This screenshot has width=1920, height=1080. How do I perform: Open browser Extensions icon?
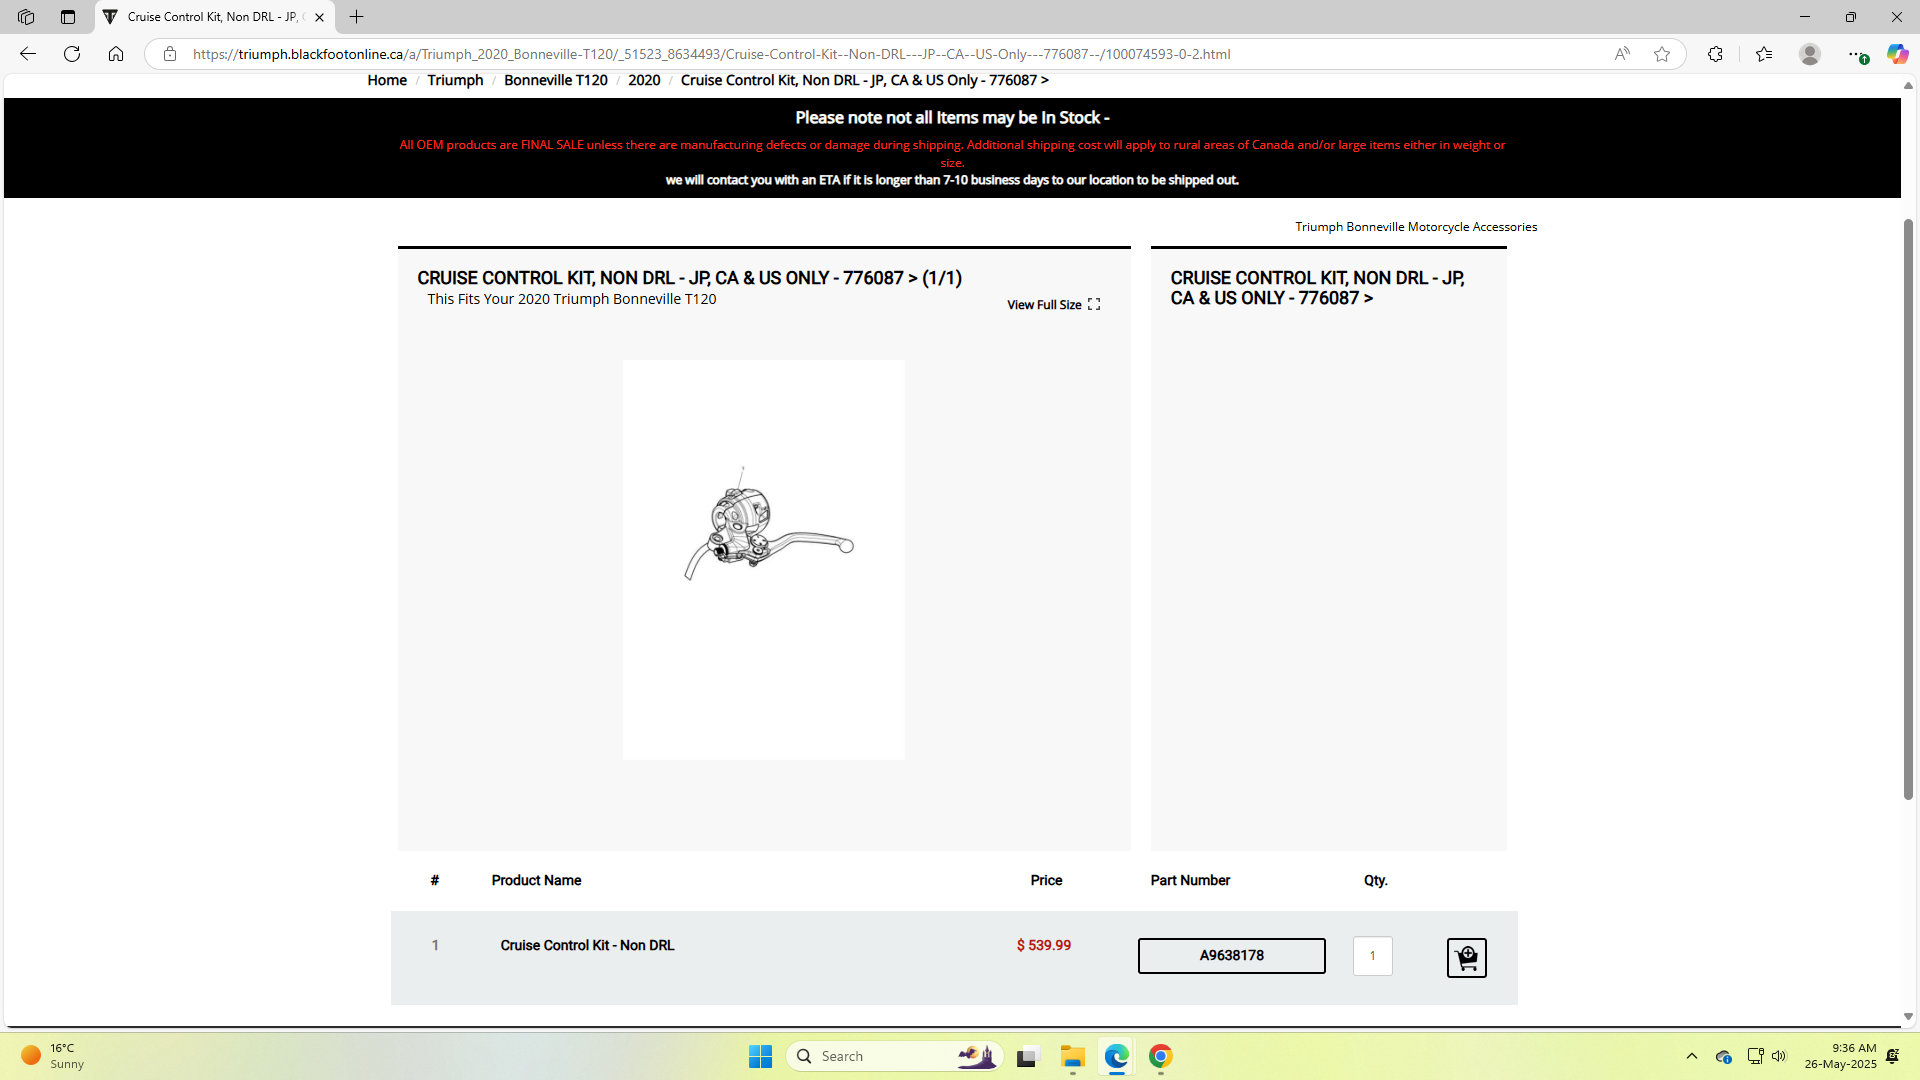tap(1715, 54)
